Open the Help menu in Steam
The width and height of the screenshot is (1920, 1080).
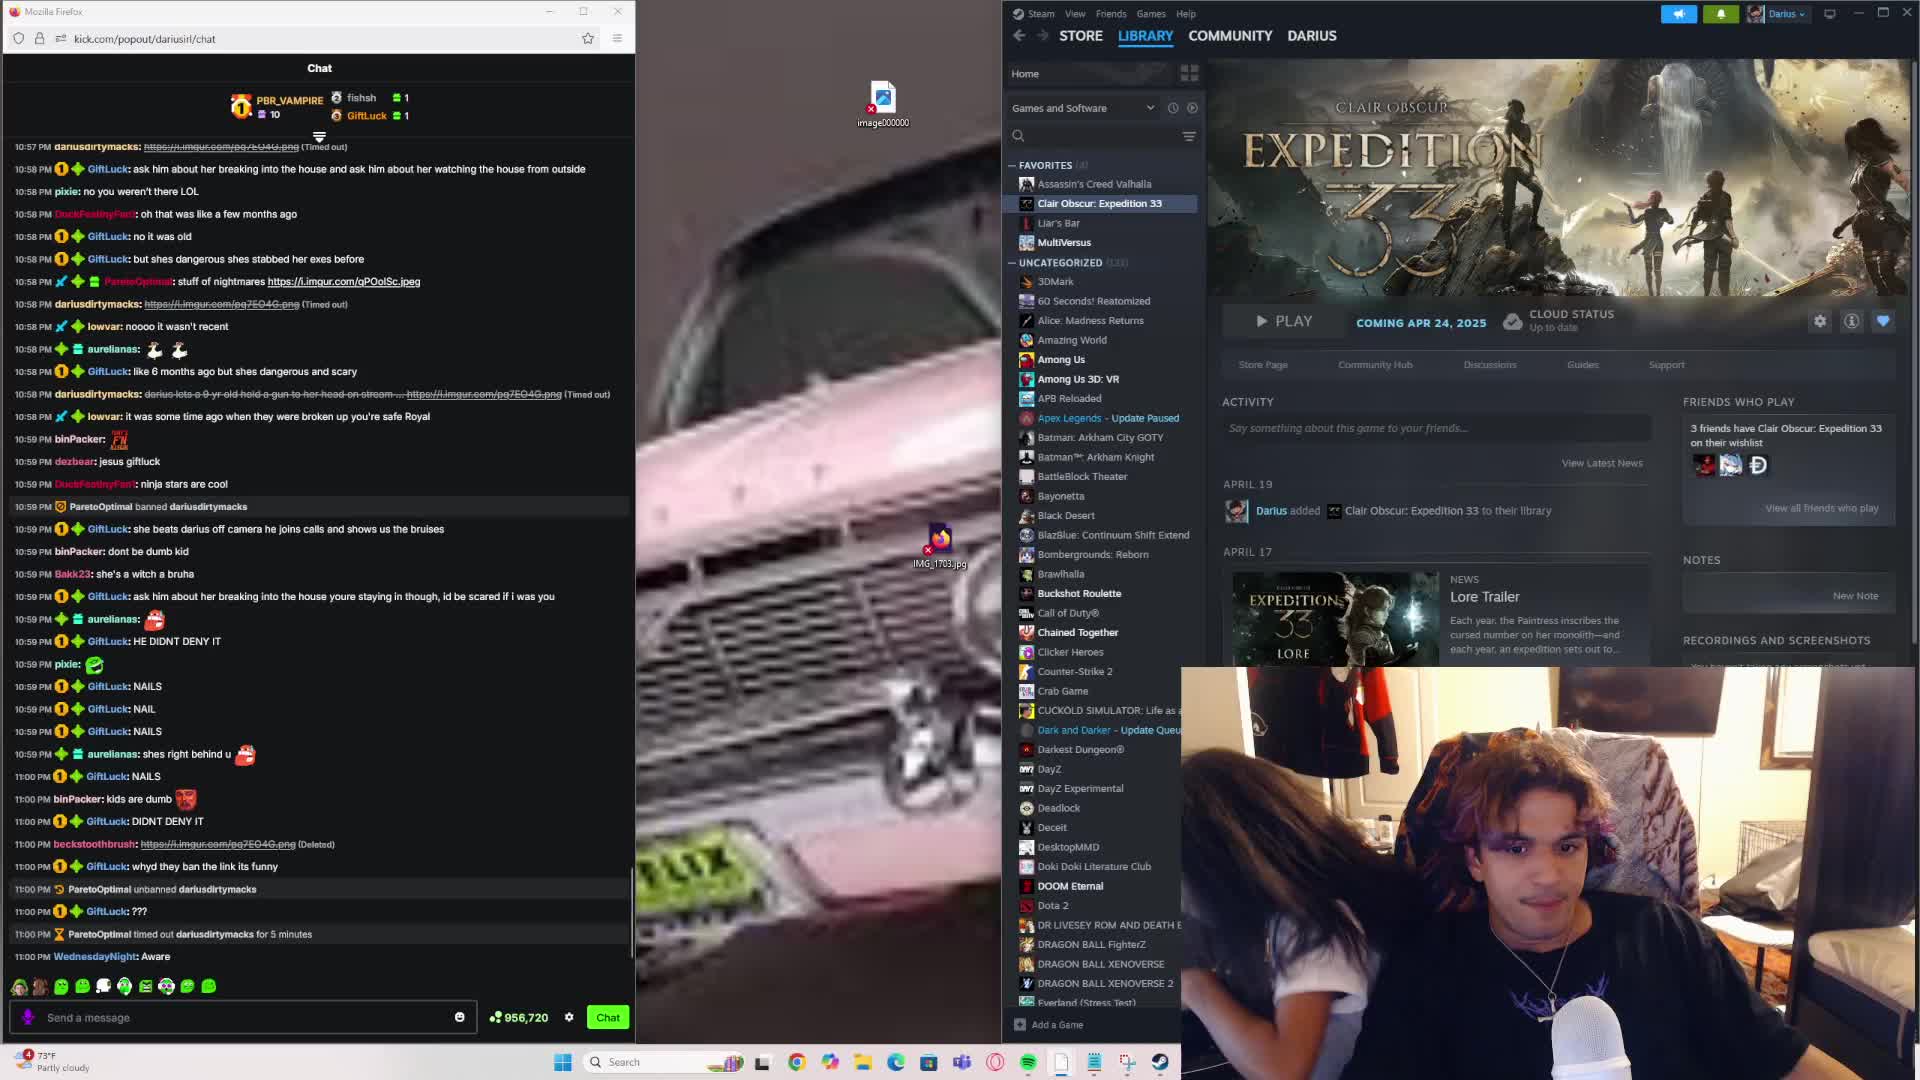pos(1186,14)
